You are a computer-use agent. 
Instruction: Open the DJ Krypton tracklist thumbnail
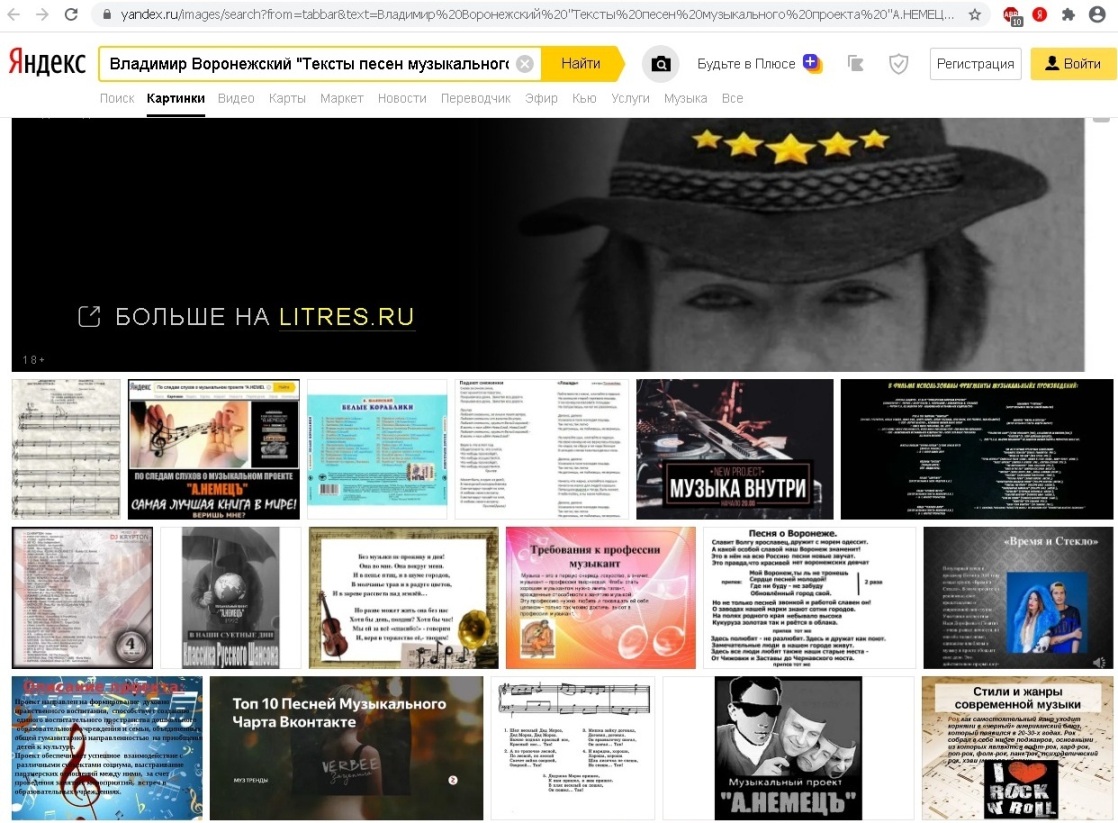[x=83, y=598]
